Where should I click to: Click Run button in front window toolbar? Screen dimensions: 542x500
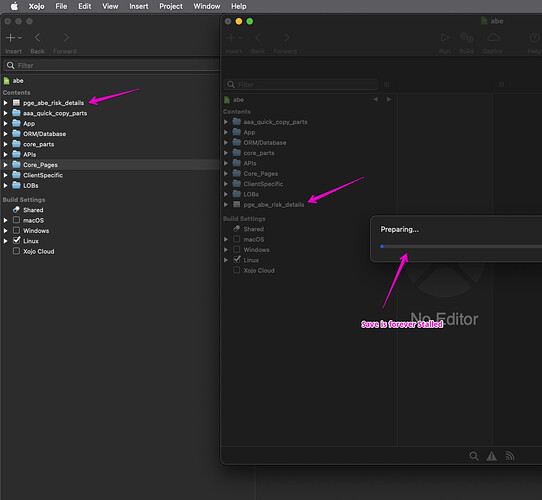tap(445, 37)
